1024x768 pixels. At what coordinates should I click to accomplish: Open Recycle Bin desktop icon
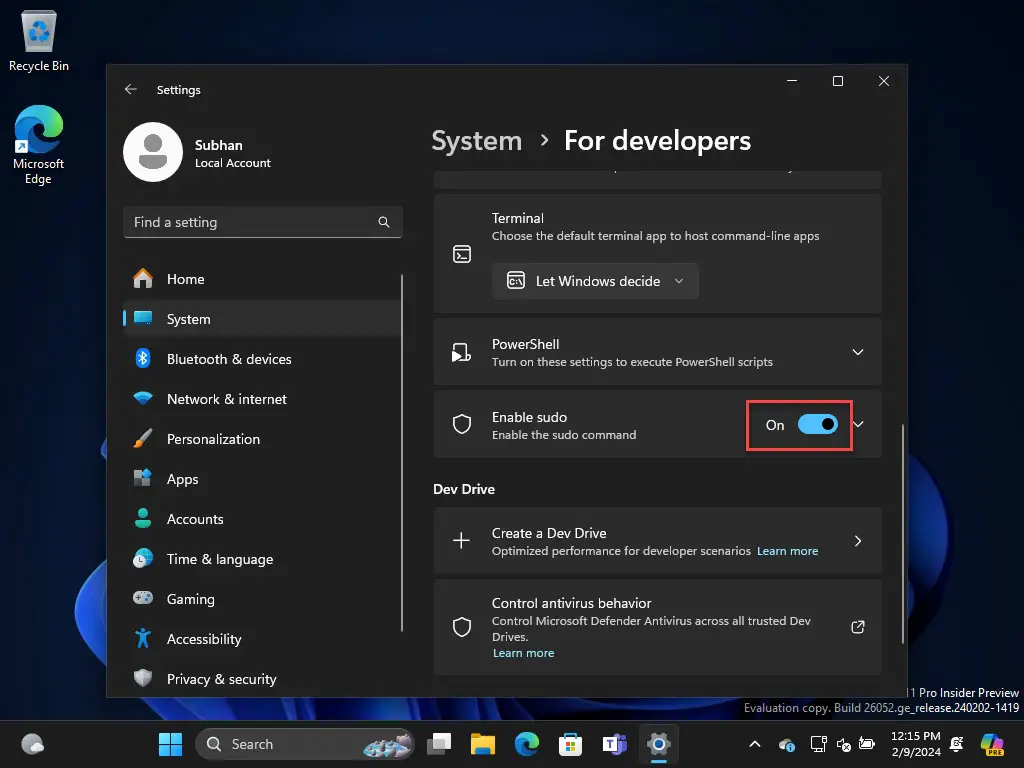click(39, 40)
